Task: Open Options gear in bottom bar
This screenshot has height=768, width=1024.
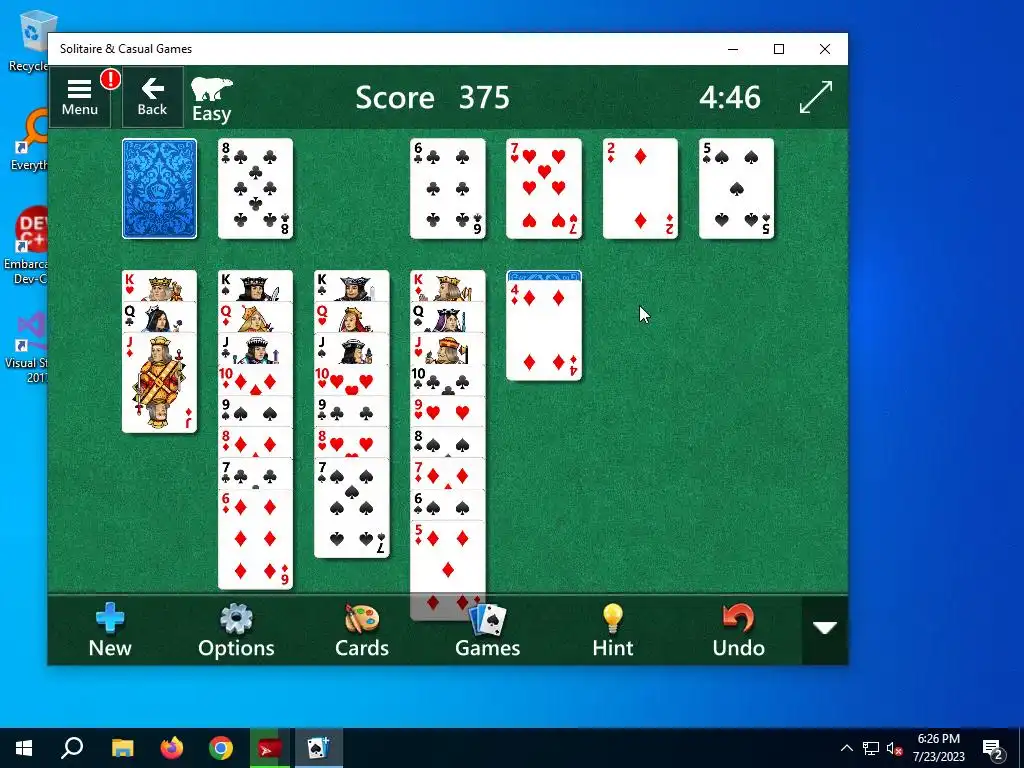Action: tap(236, 630)
